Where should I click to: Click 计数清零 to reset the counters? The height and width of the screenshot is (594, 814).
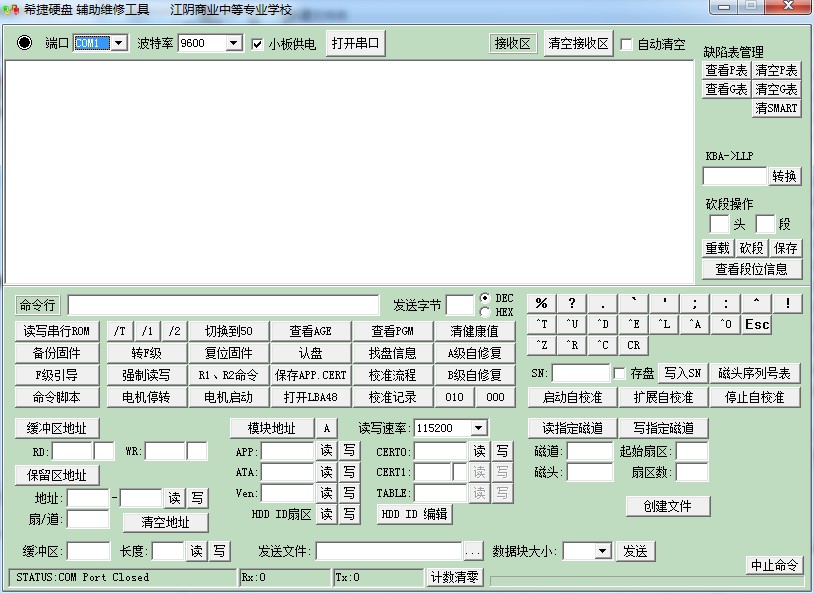tap(455, 577)
